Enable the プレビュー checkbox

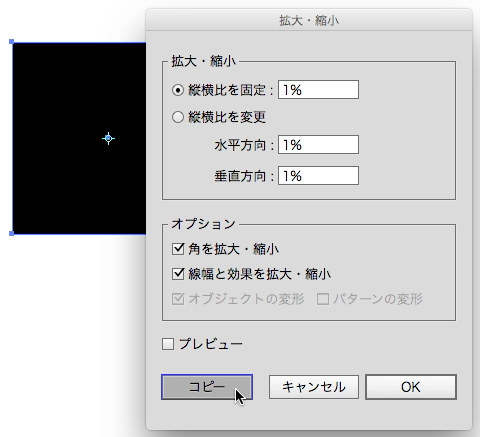tap(168, 344)
